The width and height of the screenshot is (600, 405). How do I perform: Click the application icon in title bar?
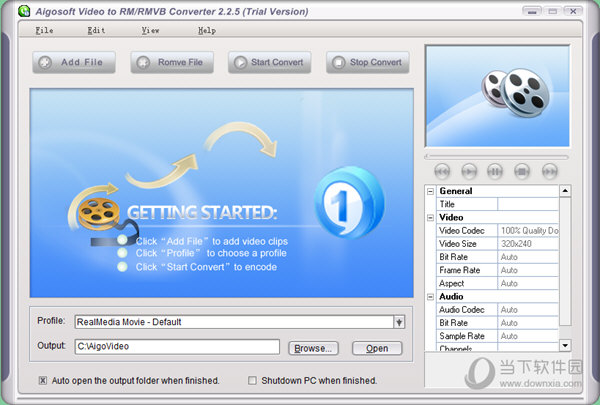coord(24,11)
